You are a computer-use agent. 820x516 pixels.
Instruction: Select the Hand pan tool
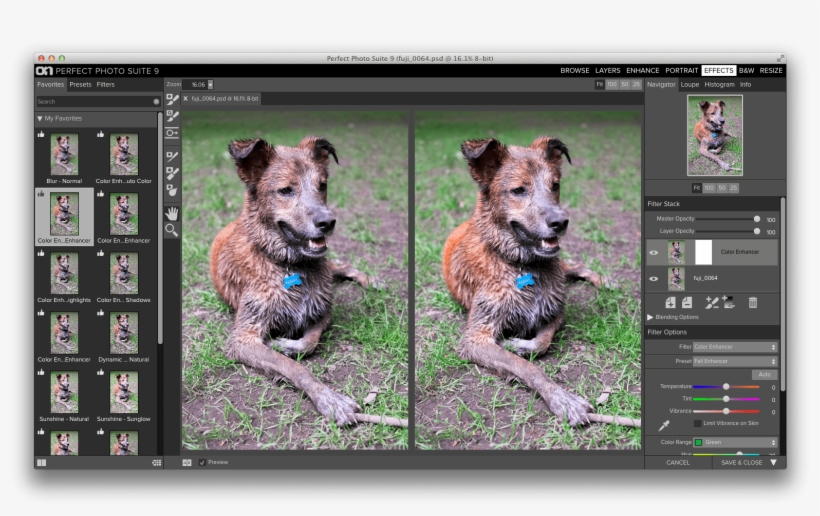172,213
